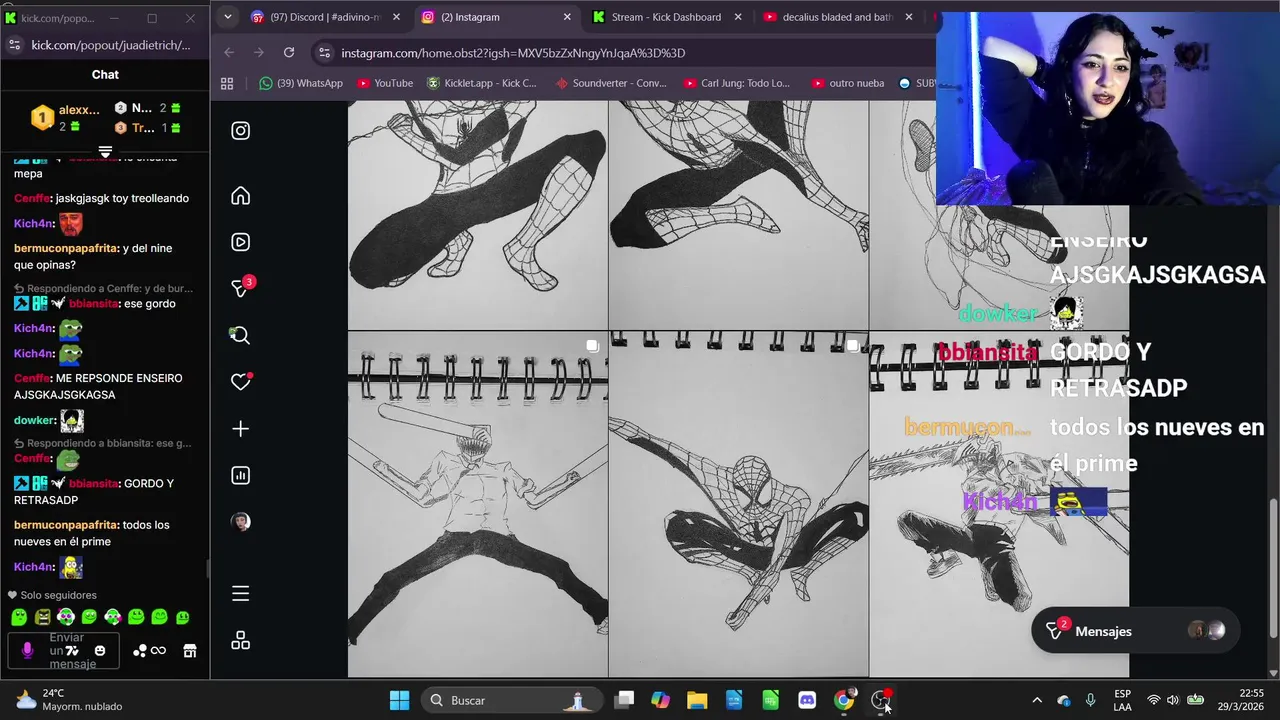This screenshot has height=720, width=1280.
Task: Open the YouTube bookmark
Action: 385,84
